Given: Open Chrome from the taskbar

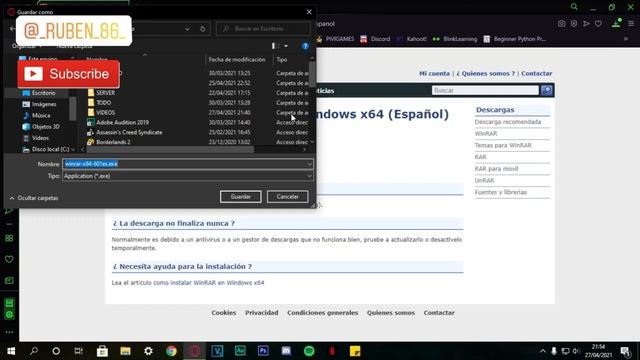Looking at the screenshot, I should 171,351.
